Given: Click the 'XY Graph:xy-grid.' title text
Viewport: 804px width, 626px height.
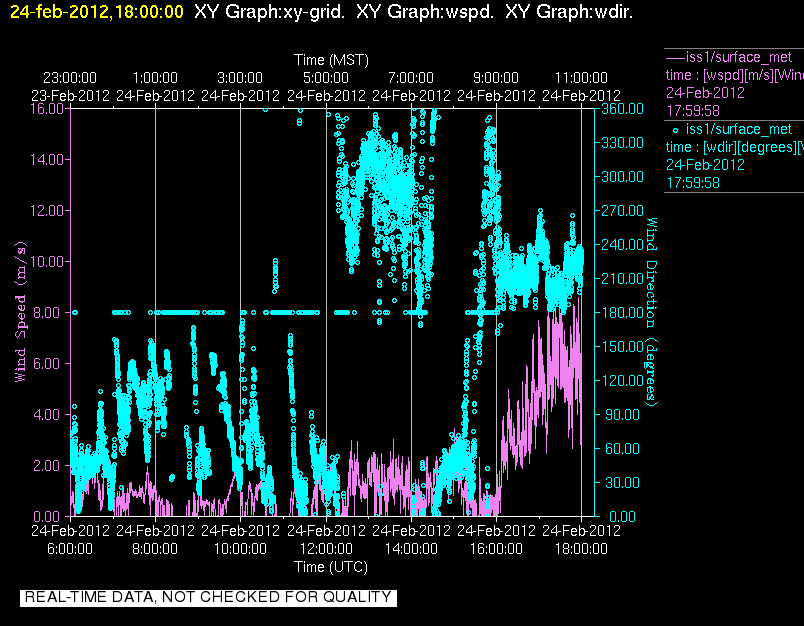Looking at the screenshot, I should pyautogui.click(x=269, y=12).
